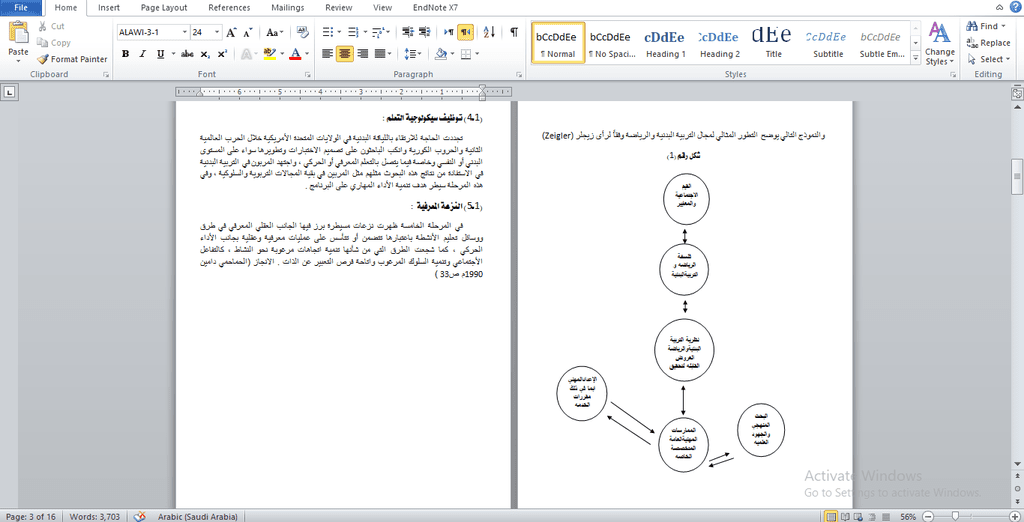
Task: Toggle Bold formatting
Action: click(x=125, y=54)
